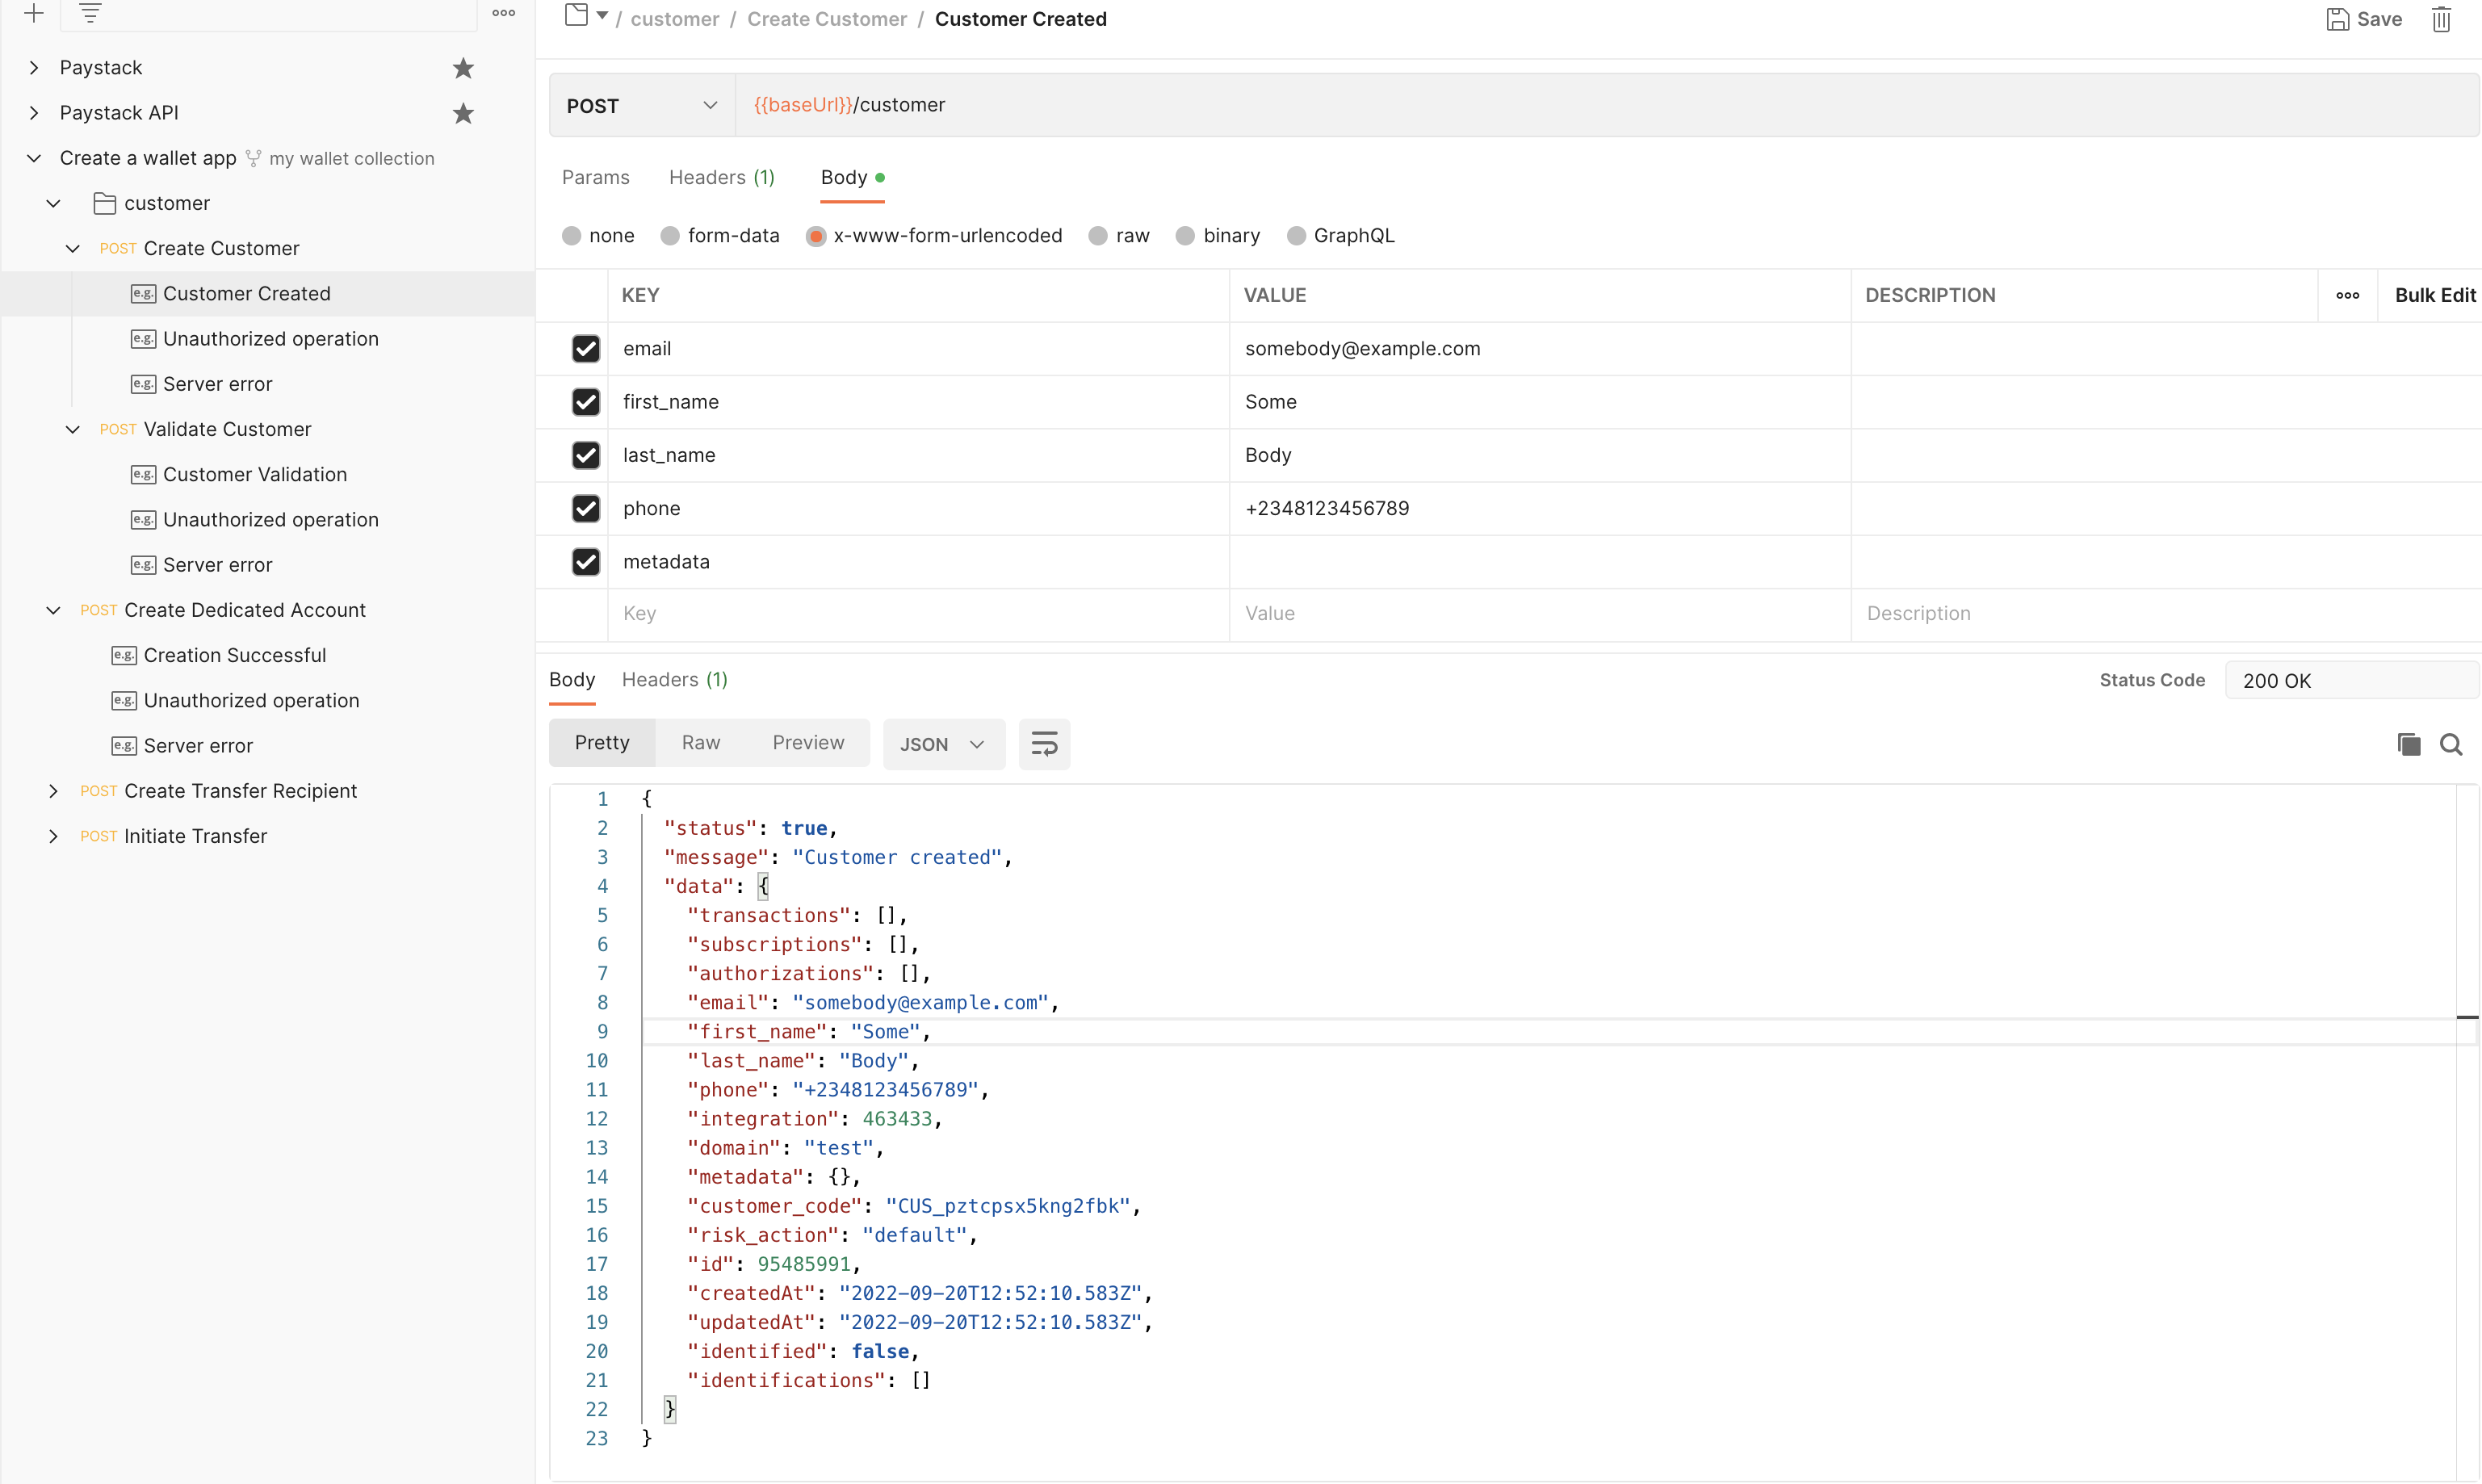This screenshot has width=2482, height=1484.
Task: Select the raw body type radio
Action: [1098, 236]
